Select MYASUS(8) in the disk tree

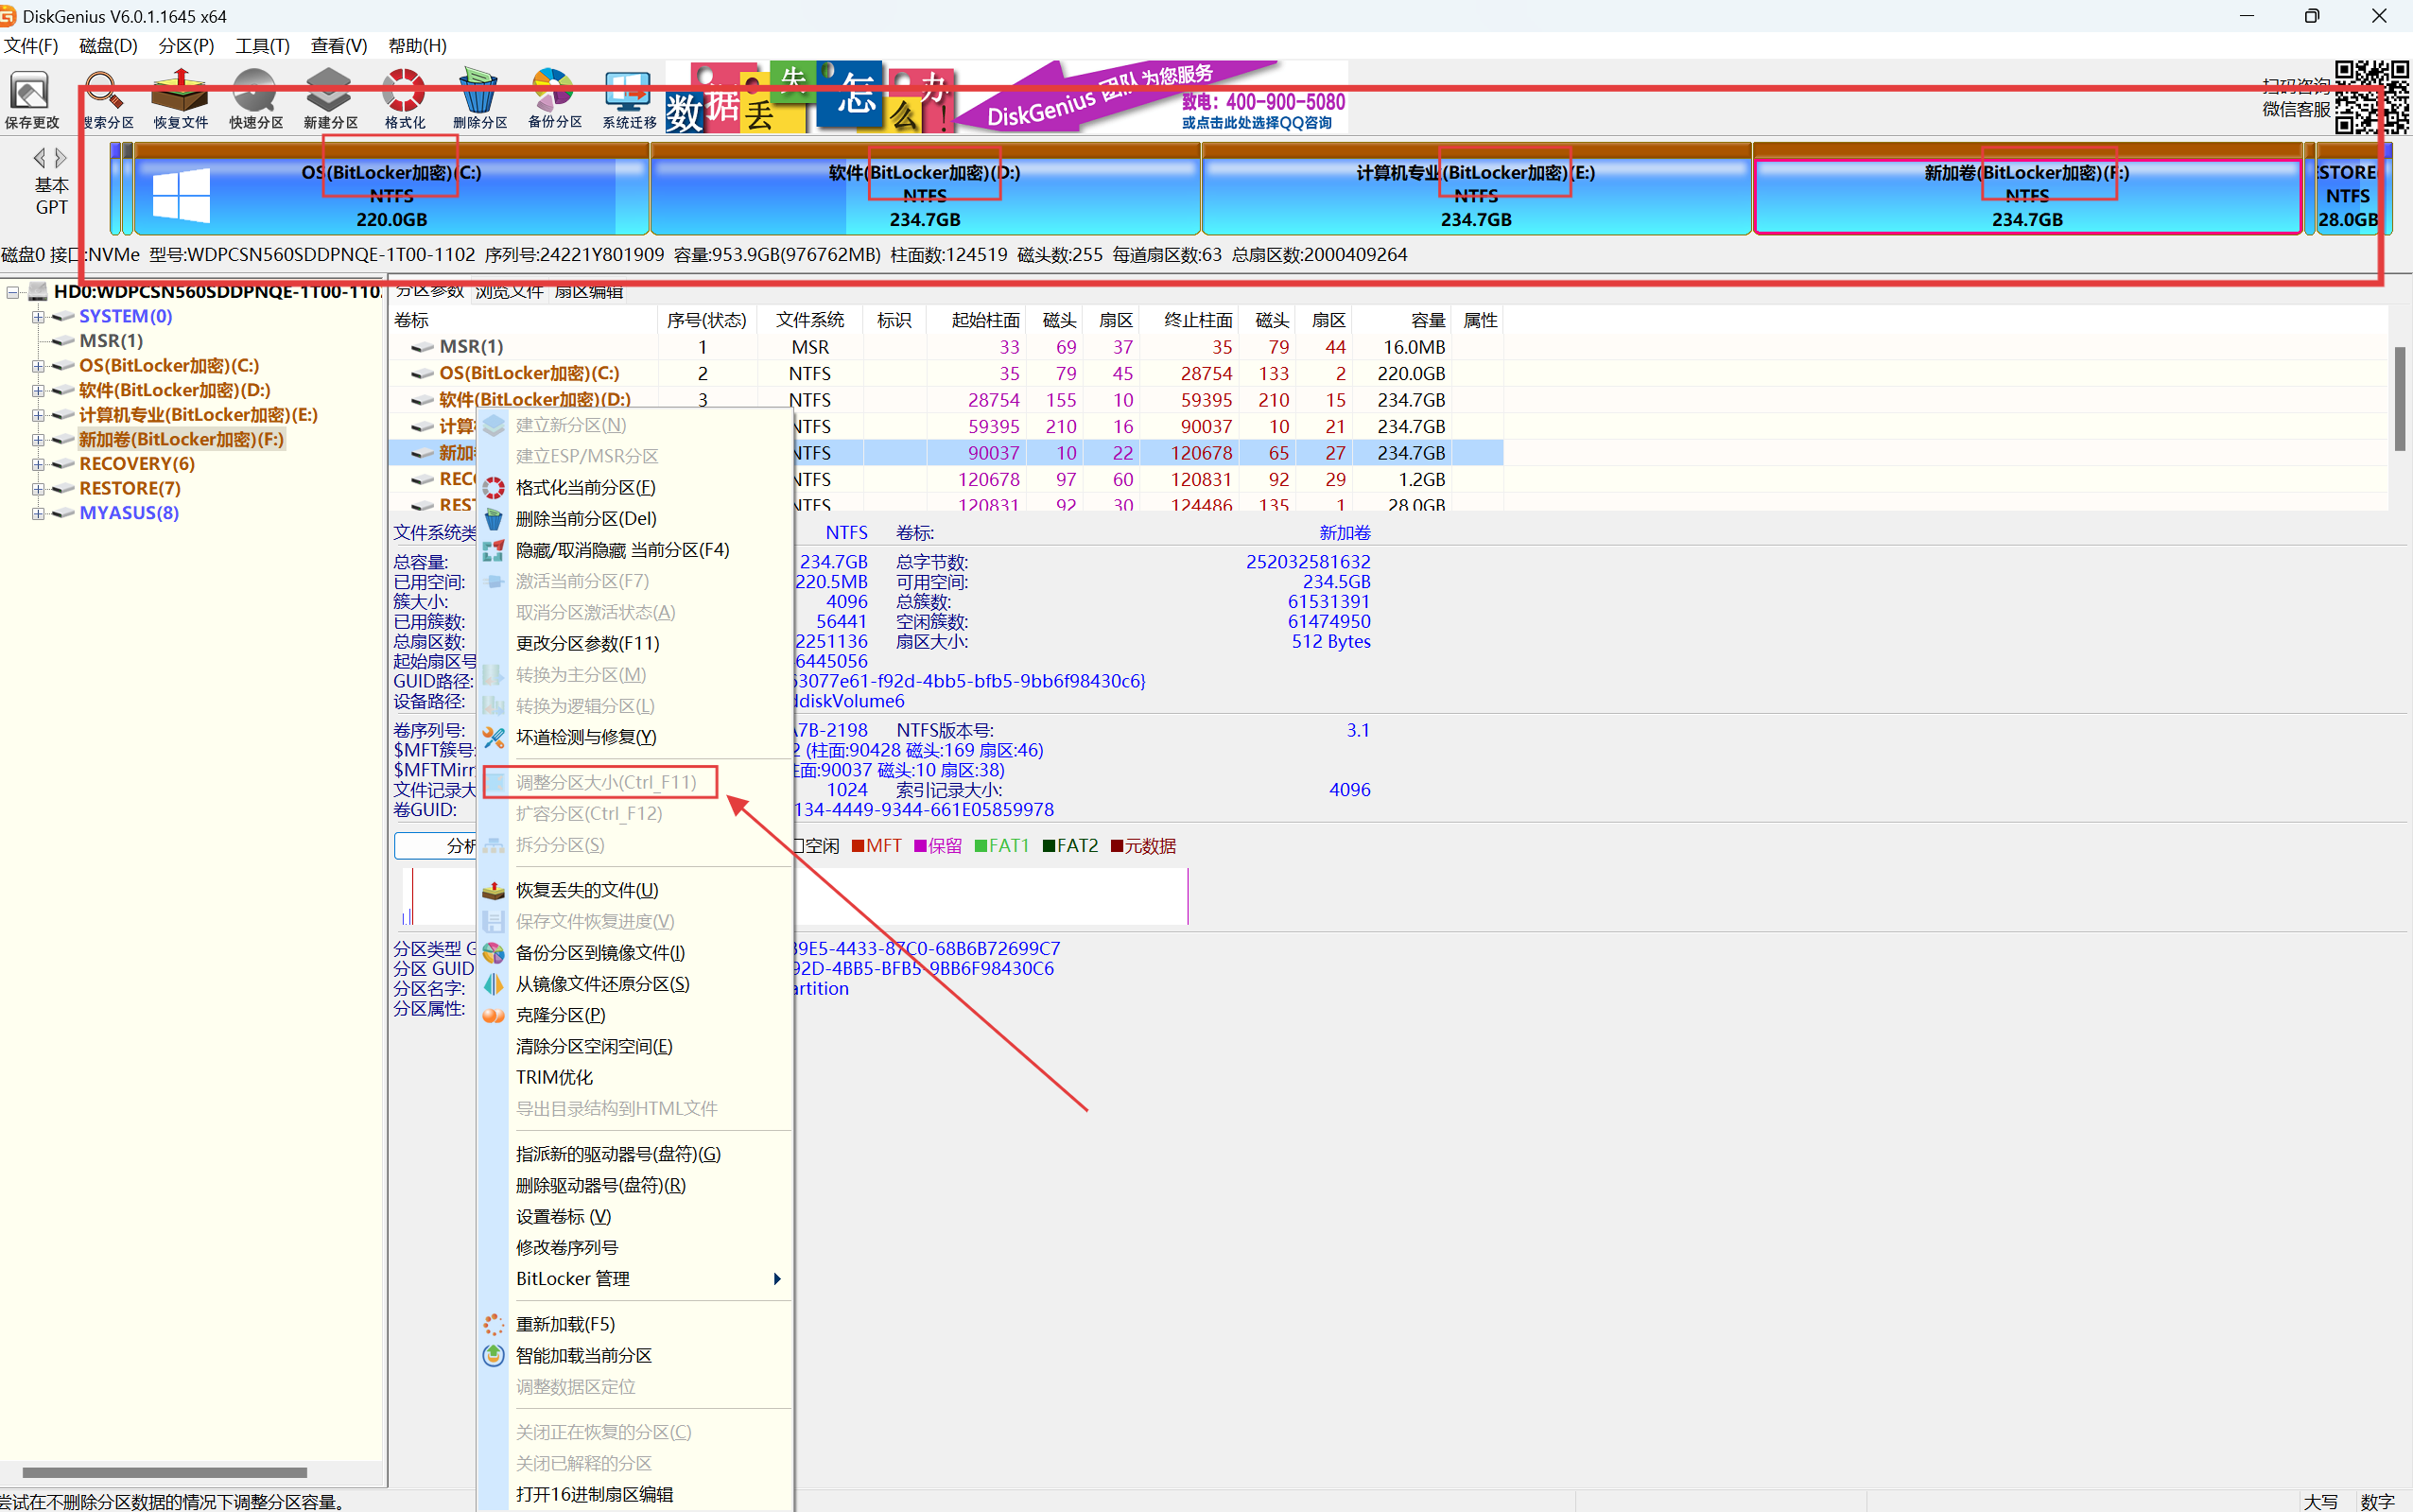click(128, 513)
